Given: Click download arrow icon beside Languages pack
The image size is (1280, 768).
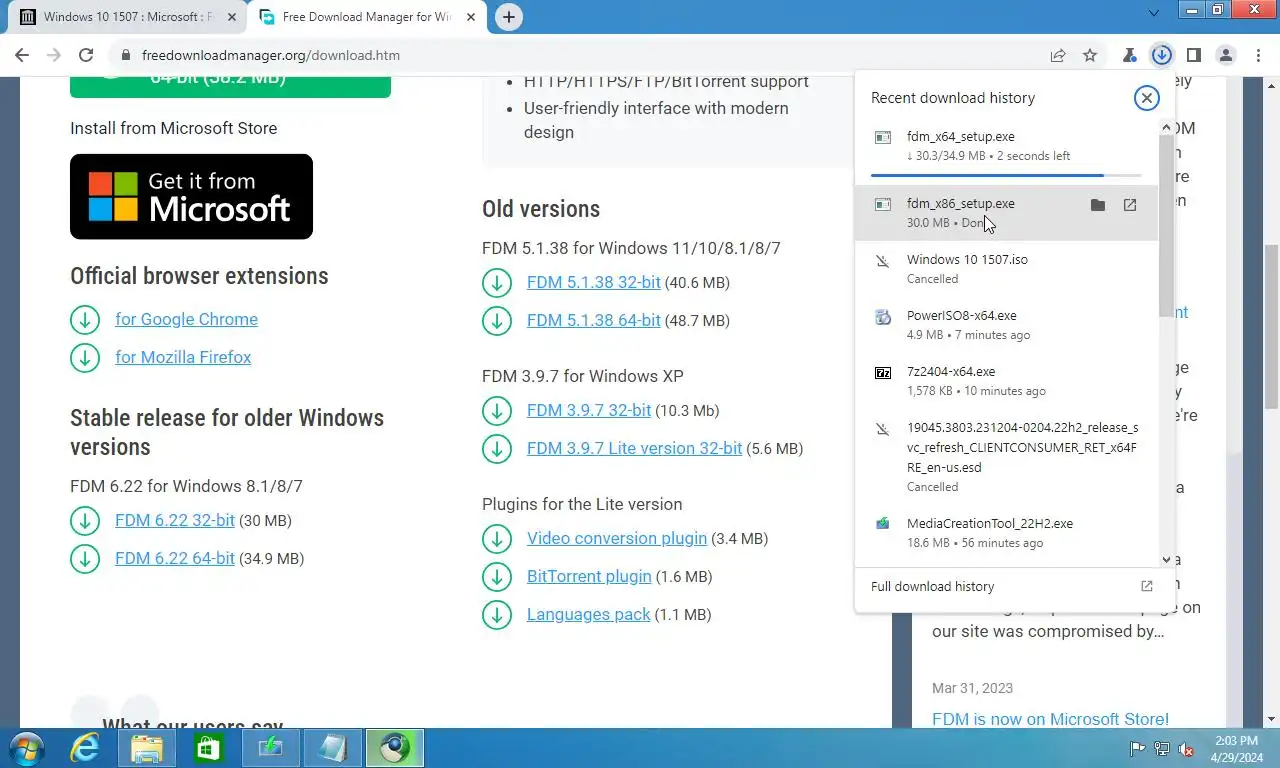Looking at the screenshot, I should point(497,615).
